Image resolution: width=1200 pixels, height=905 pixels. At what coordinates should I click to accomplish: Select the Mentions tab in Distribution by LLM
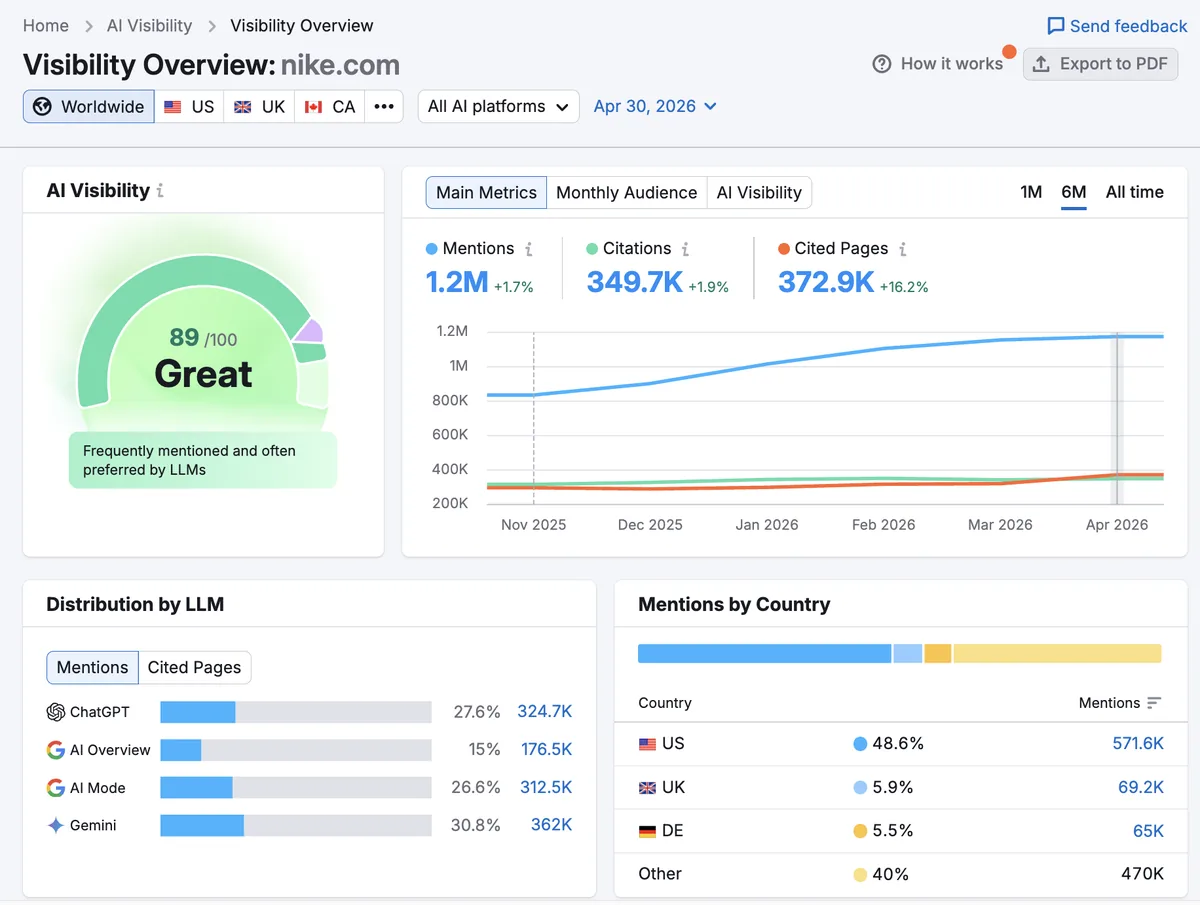(x=92, y=668)
